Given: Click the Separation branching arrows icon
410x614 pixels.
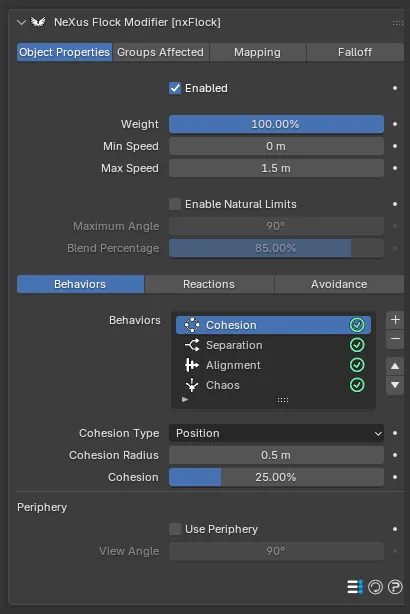Looking at the screenshot, I should coord(192,345).
